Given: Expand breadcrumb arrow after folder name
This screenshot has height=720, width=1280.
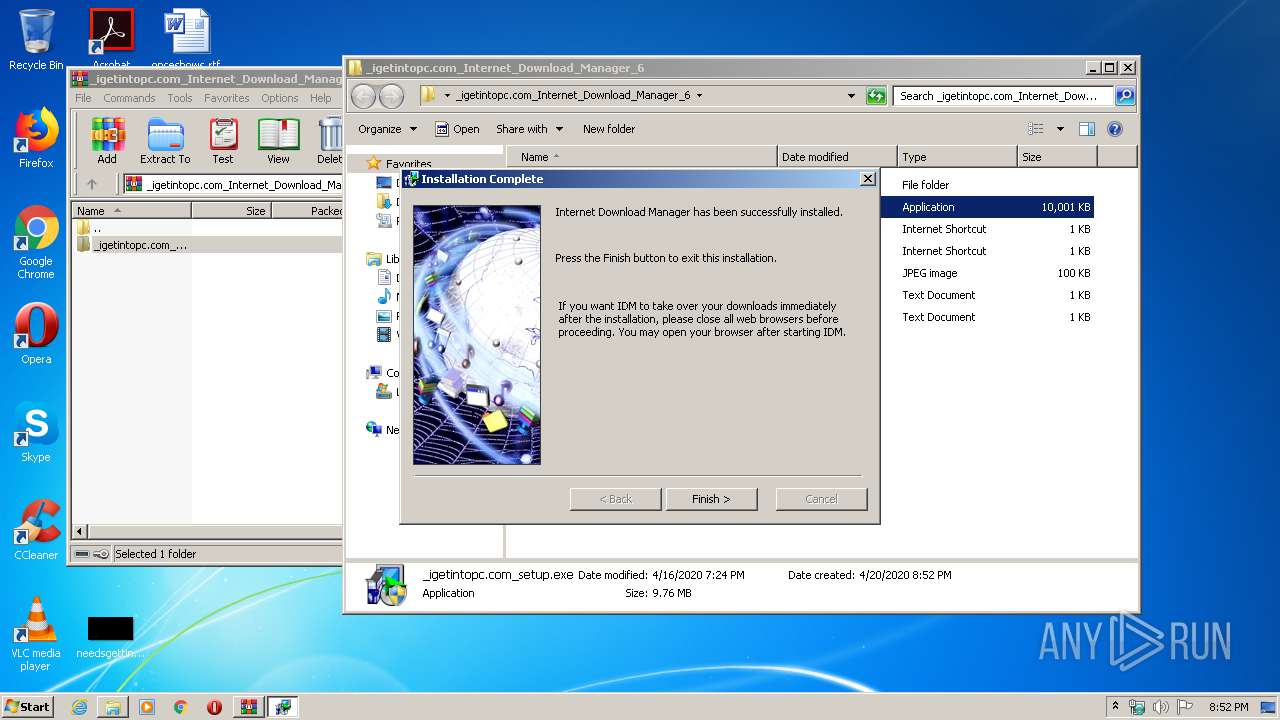Looking at the screenshot, I should click(699, 96).
